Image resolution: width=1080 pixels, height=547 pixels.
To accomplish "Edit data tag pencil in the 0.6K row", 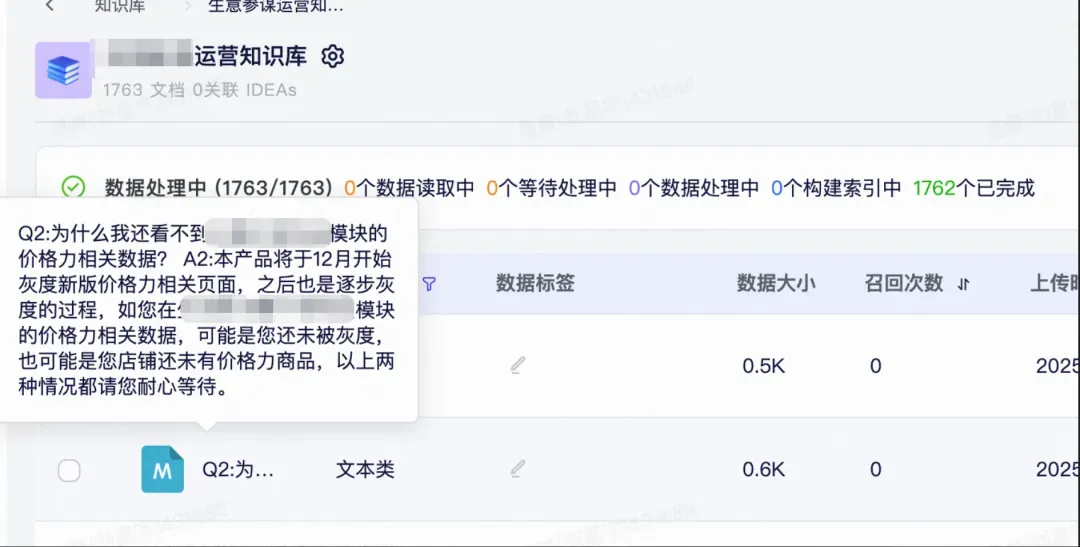I will (517, 468).
